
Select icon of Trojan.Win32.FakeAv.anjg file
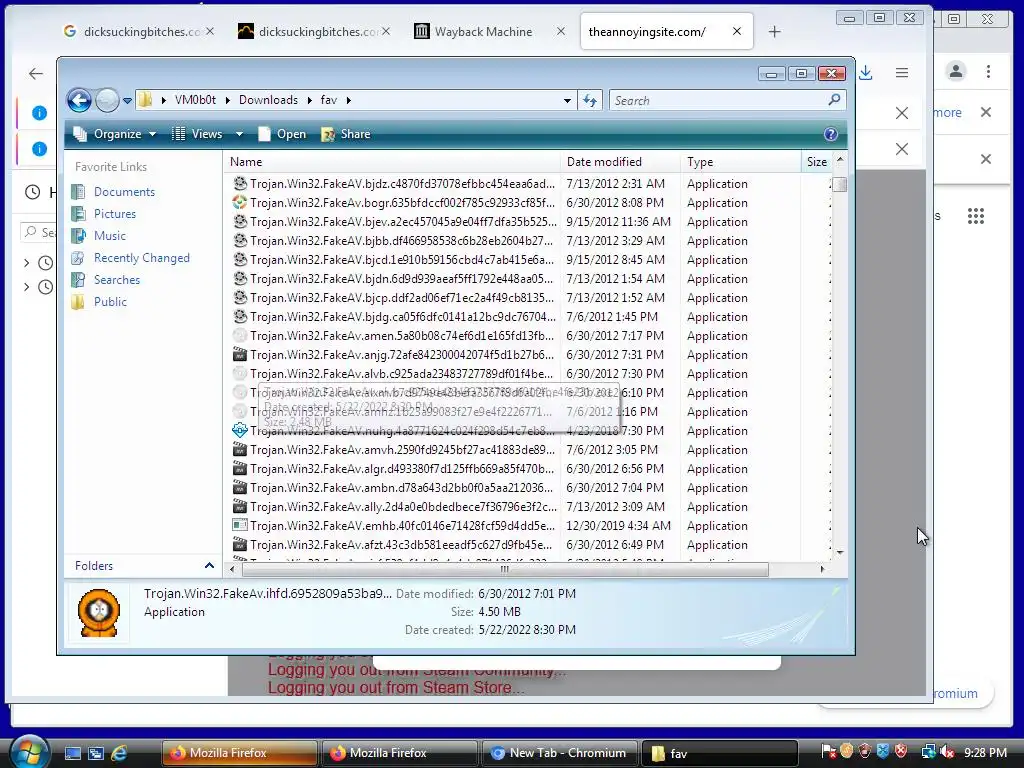240,355
